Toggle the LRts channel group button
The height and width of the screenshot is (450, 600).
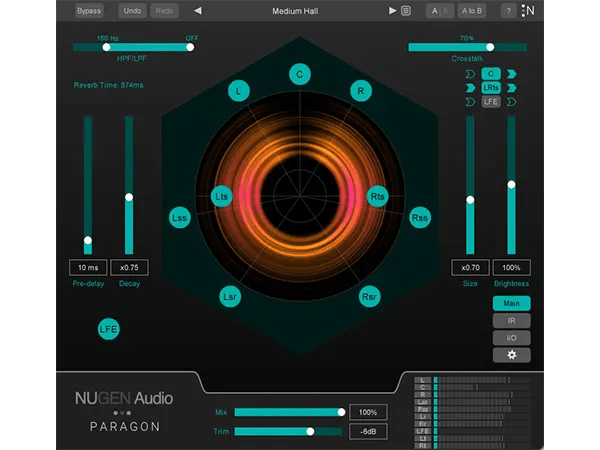491,88
